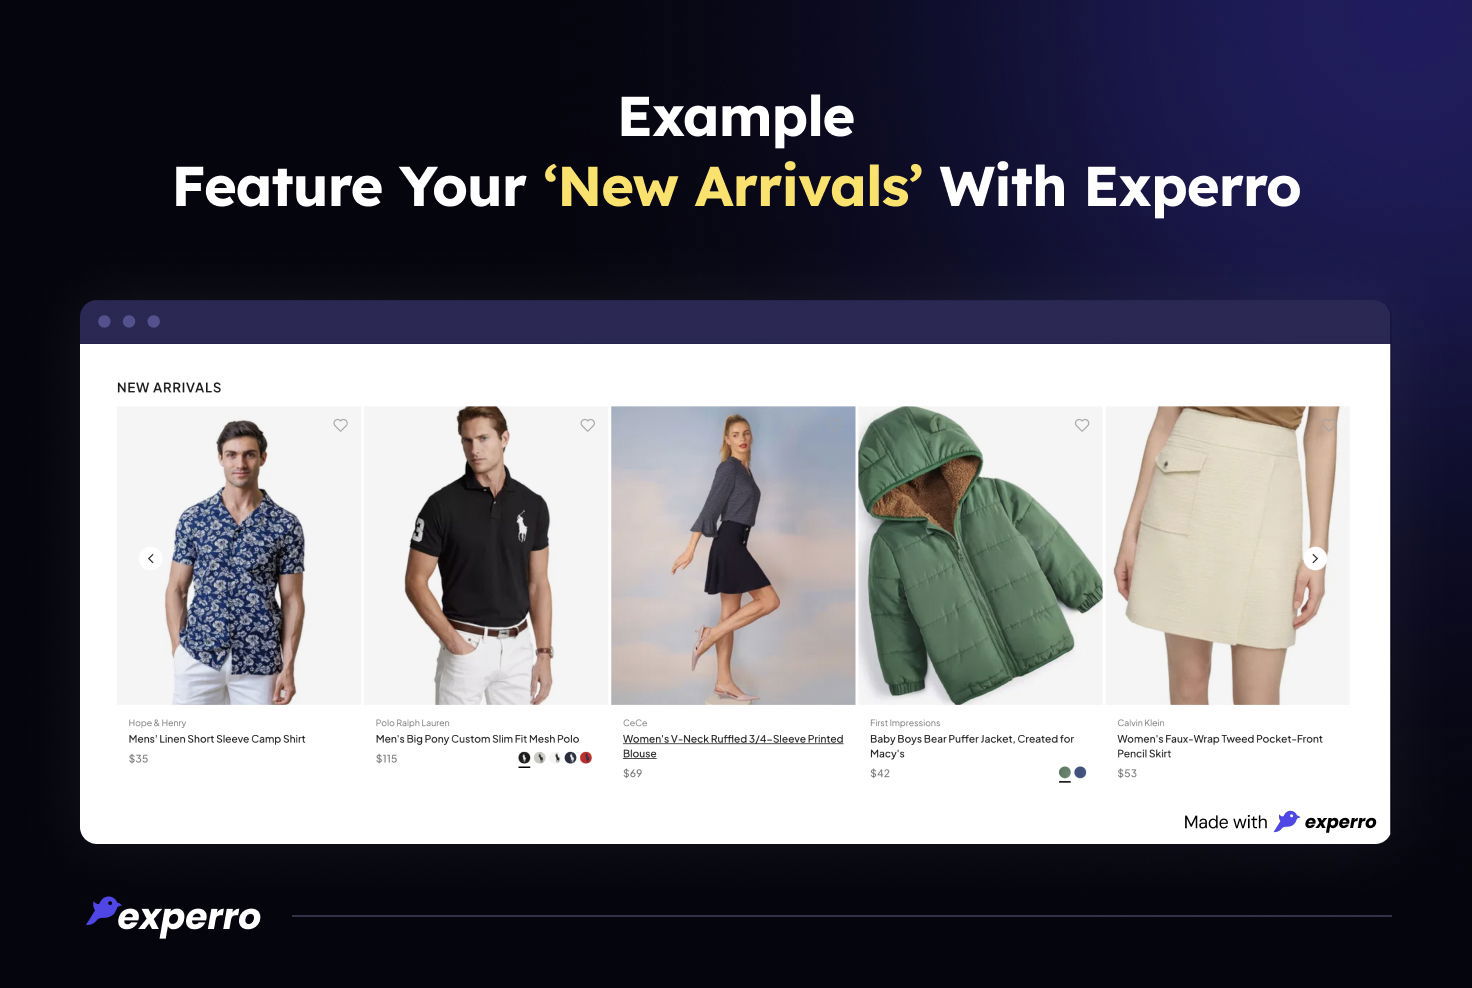Click the Made with experro badge logo
This screenshot has height=988, width=1472.
click(x=1325, y=822)
